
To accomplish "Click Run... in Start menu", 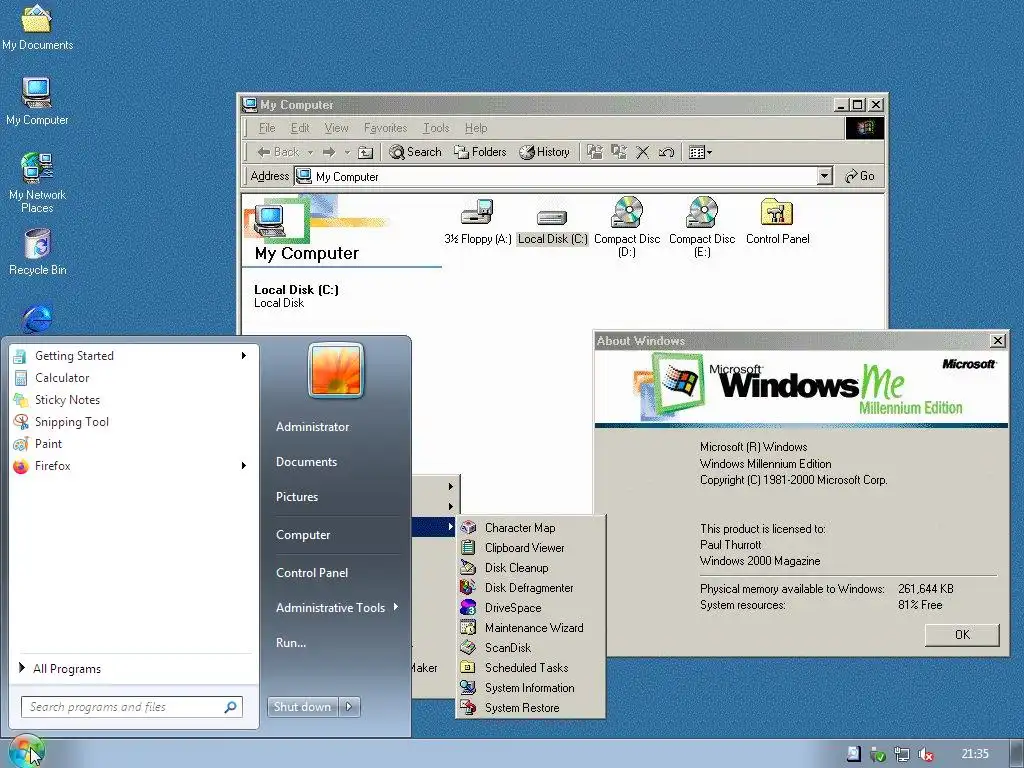I will coord(291,643).
